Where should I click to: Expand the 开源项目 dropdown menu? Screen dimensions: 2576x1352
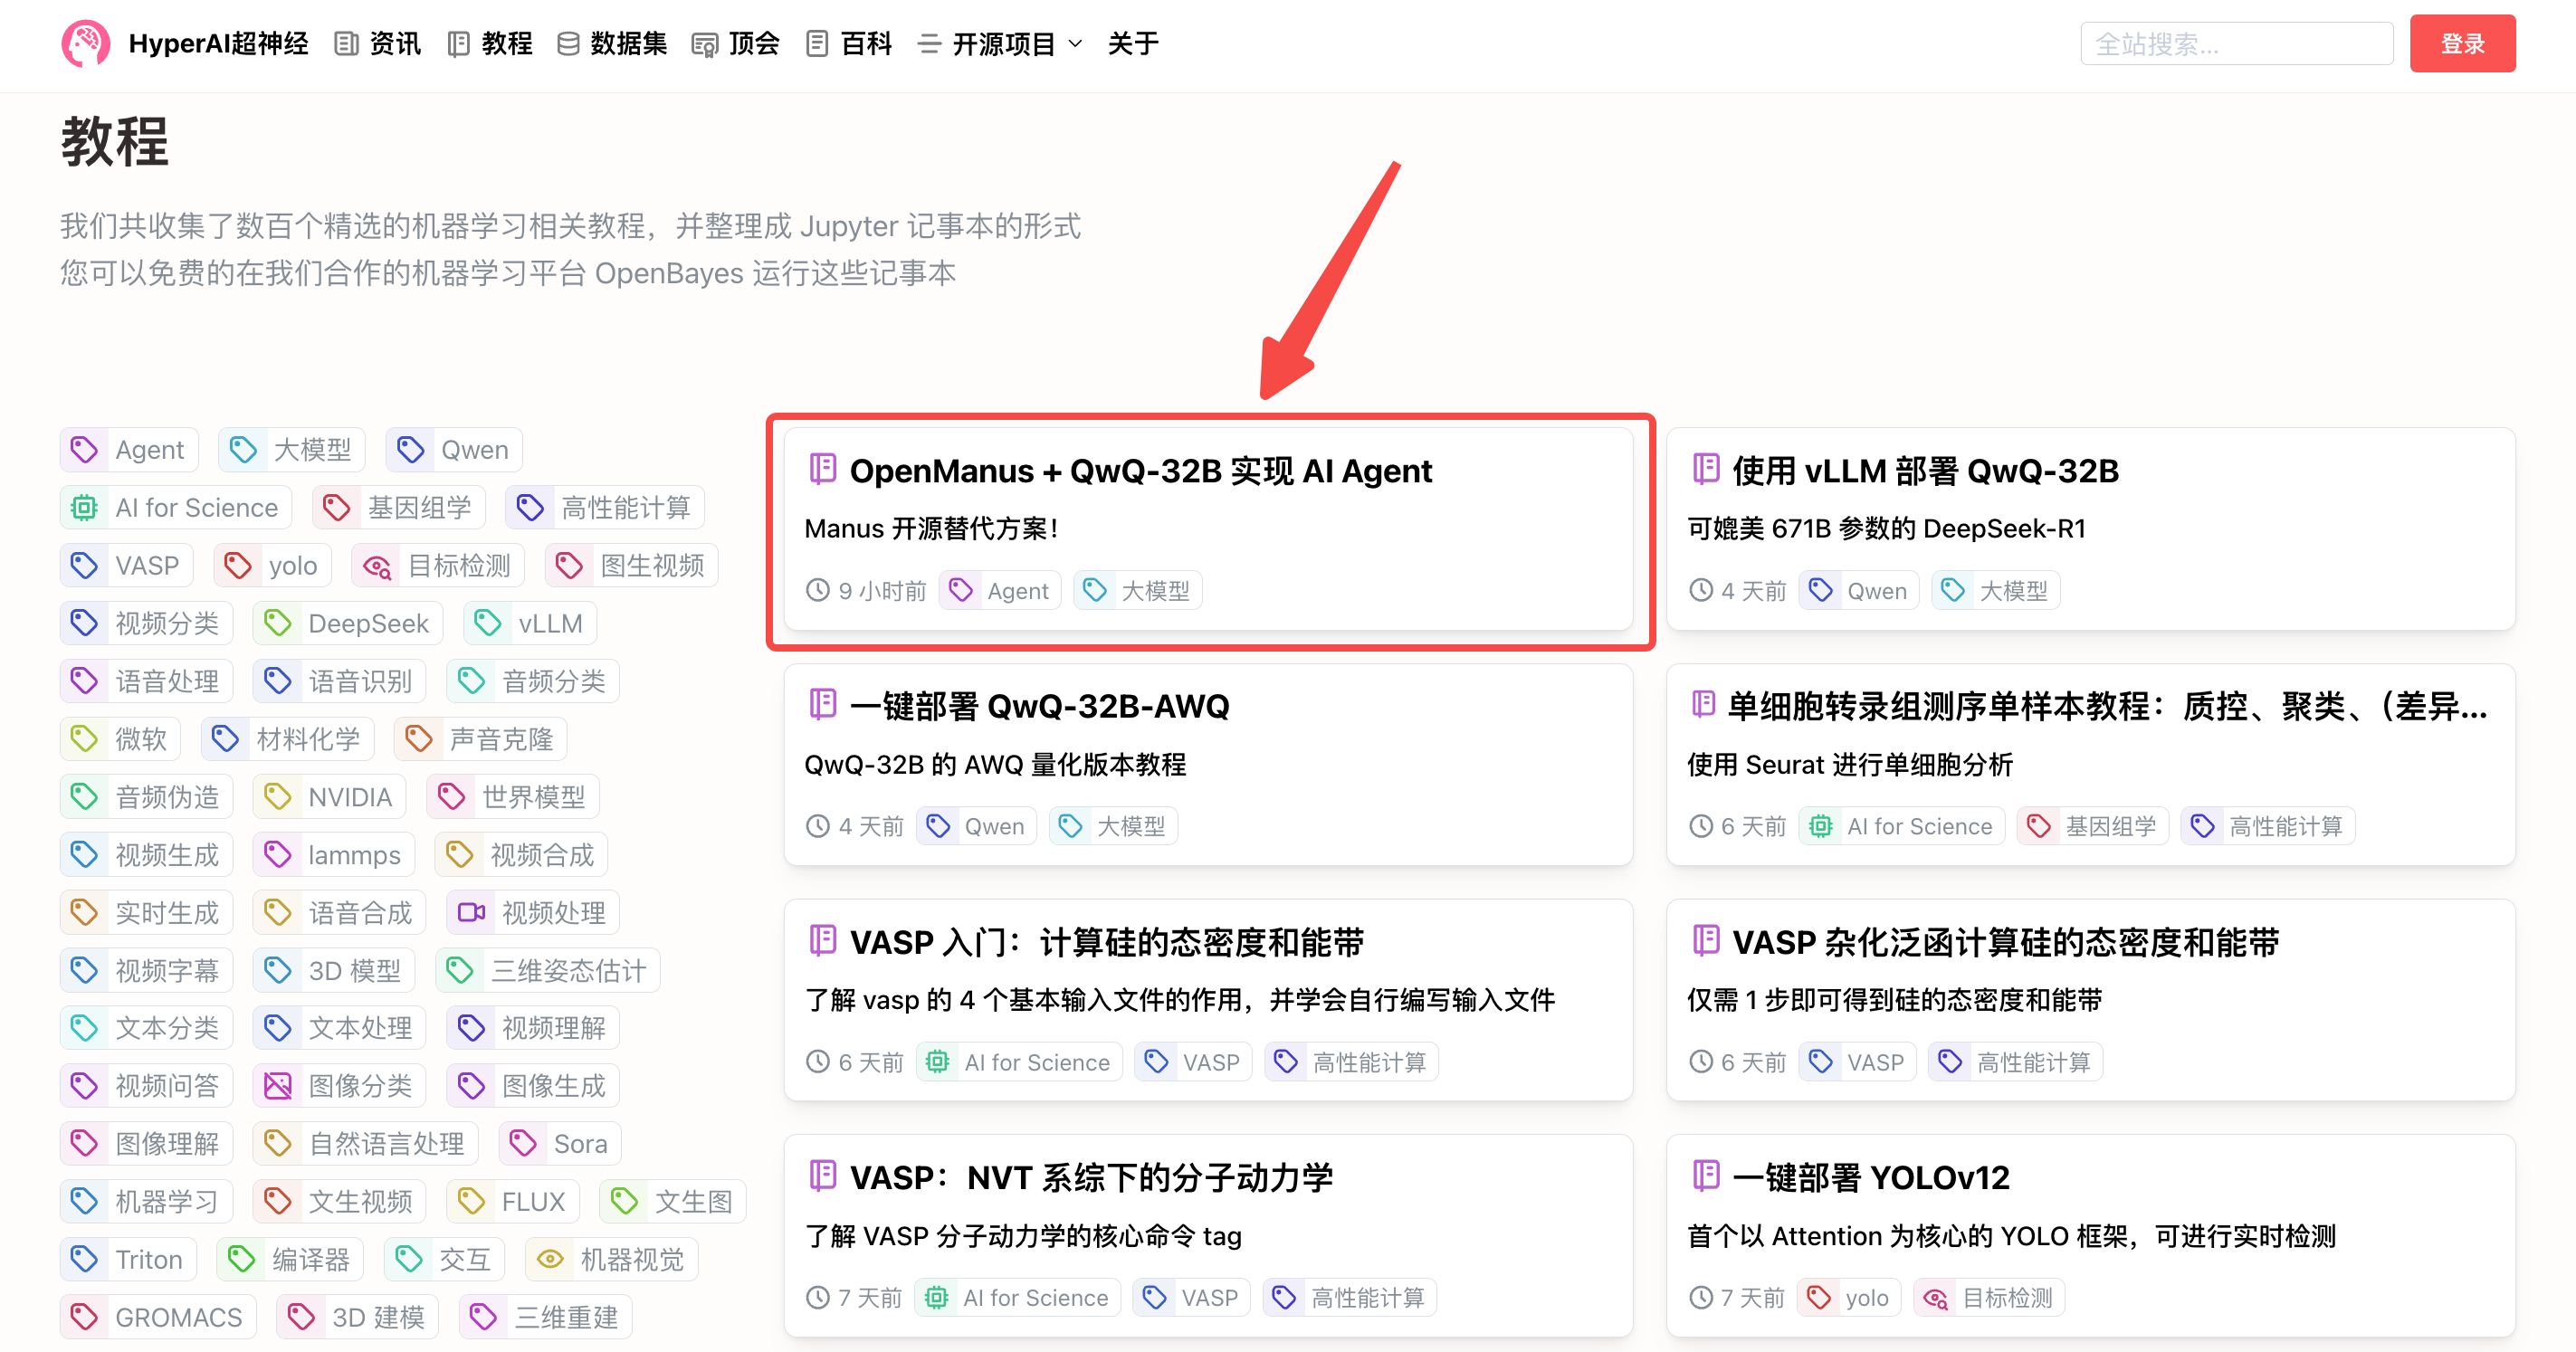coord(1001,44)
